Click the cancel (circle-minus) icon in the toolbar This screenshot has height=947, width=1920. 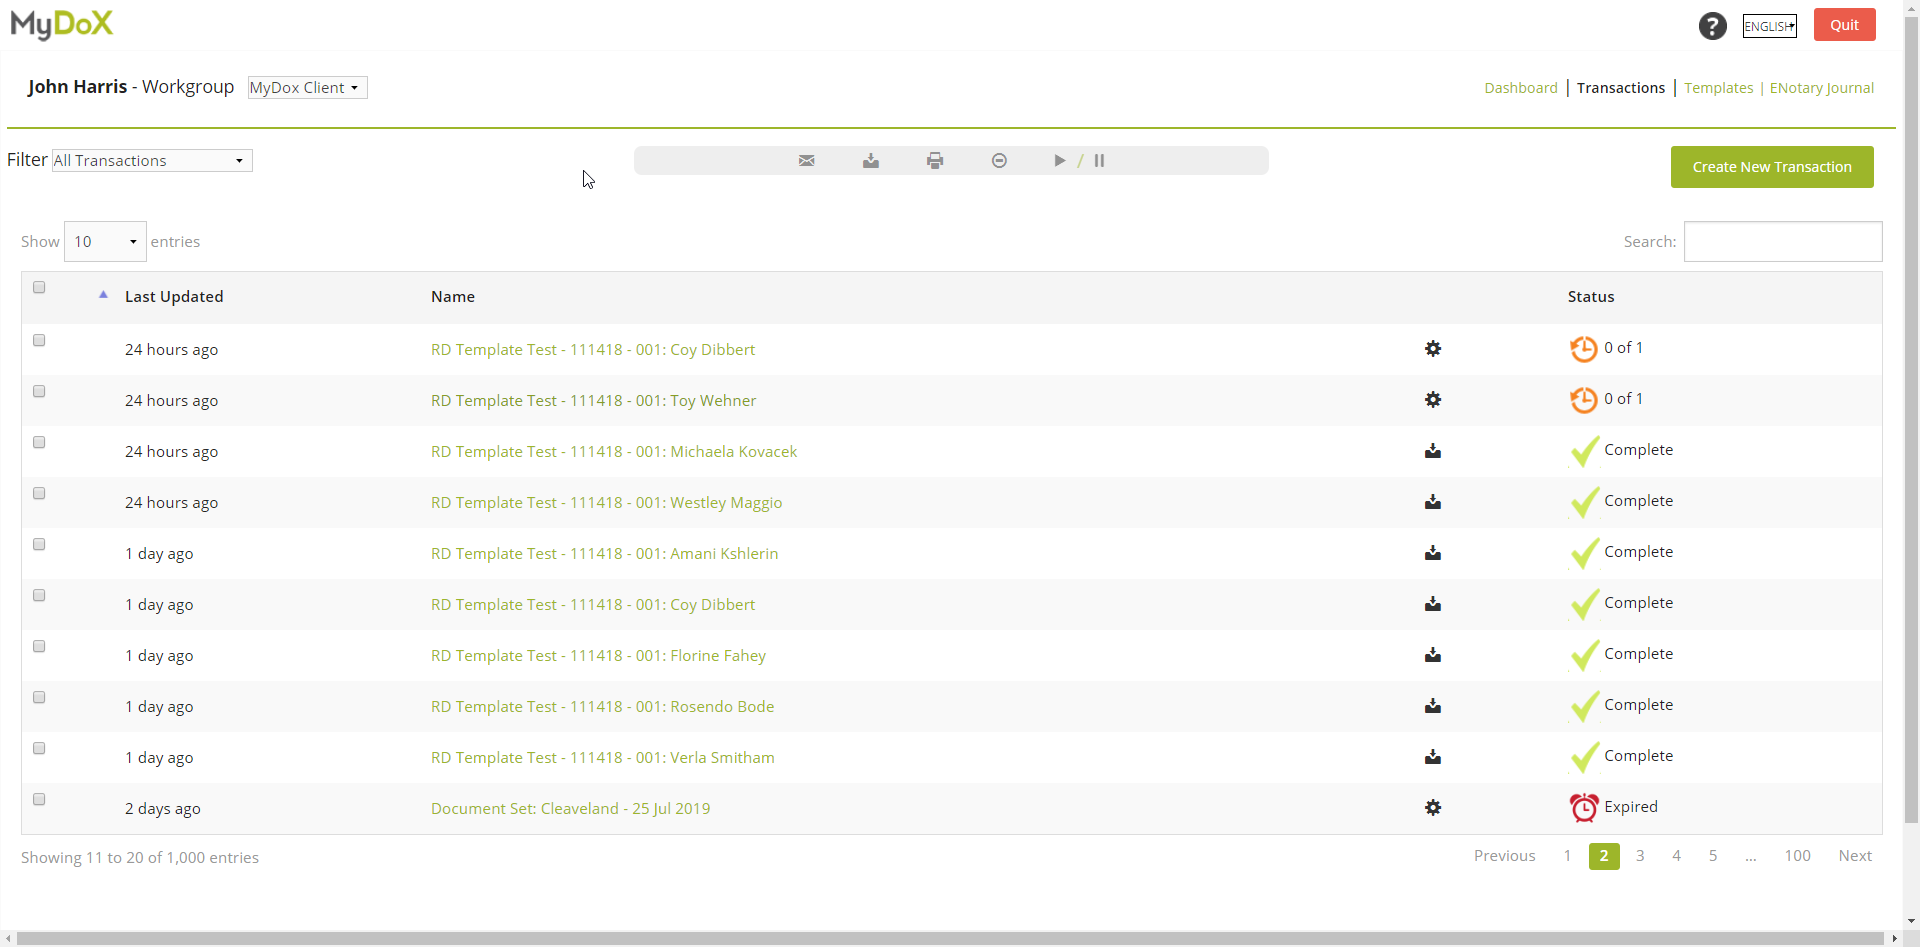[x=999, y=160]
